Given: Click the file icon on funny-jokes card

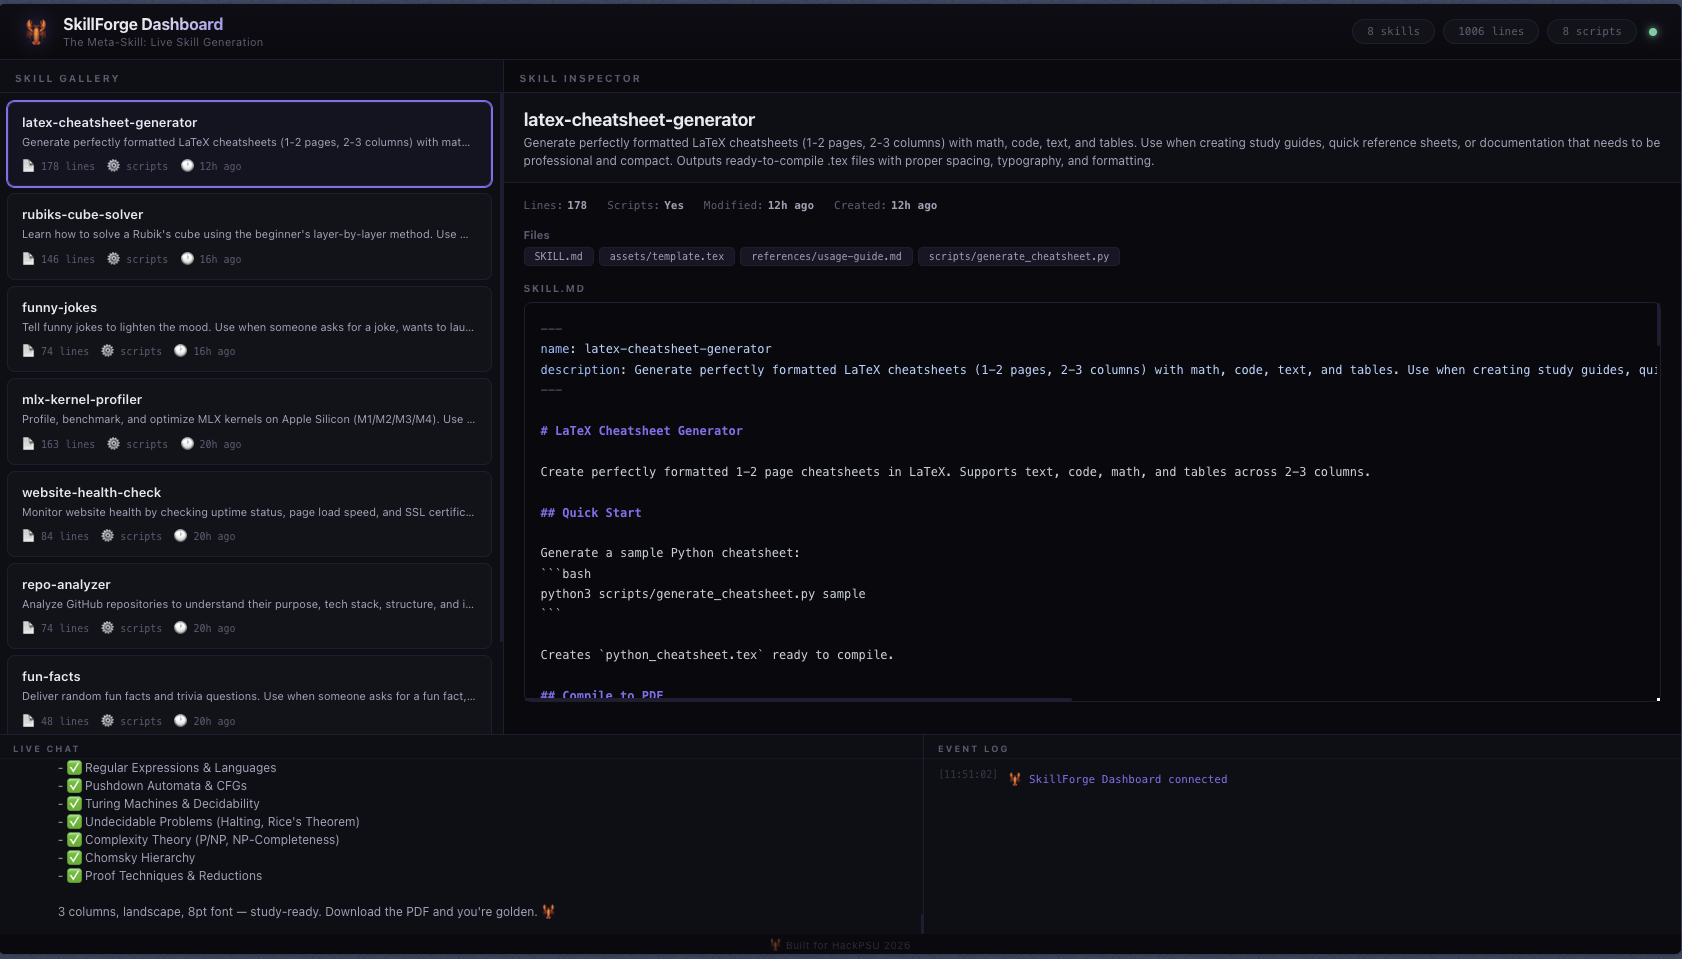Looking at the screenshot, I should click(x=28, y=351).
